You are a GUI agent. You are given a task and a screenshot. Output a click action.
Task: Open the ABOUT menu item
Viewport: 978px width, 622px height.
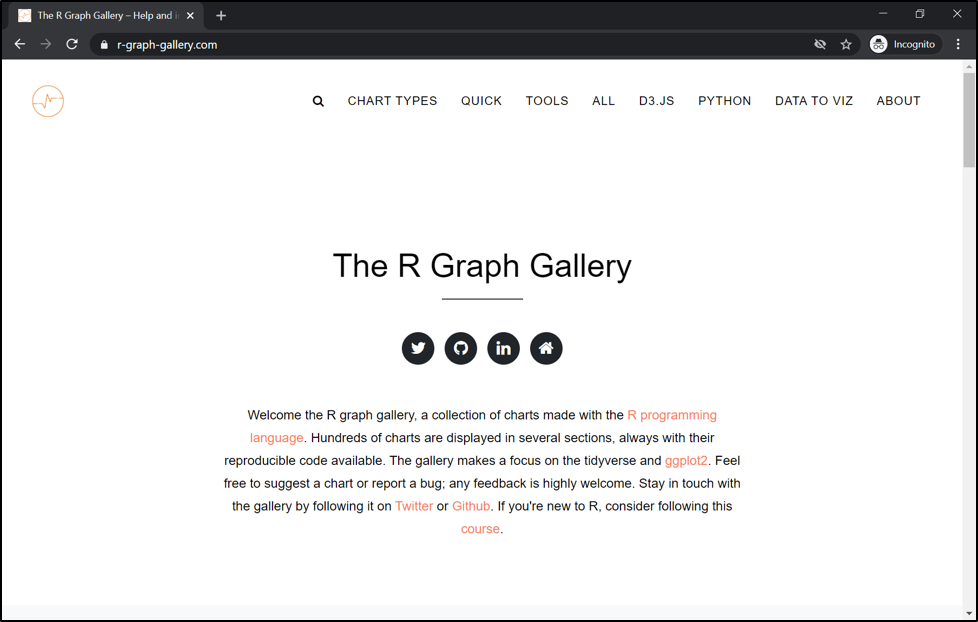click(899, 101)
